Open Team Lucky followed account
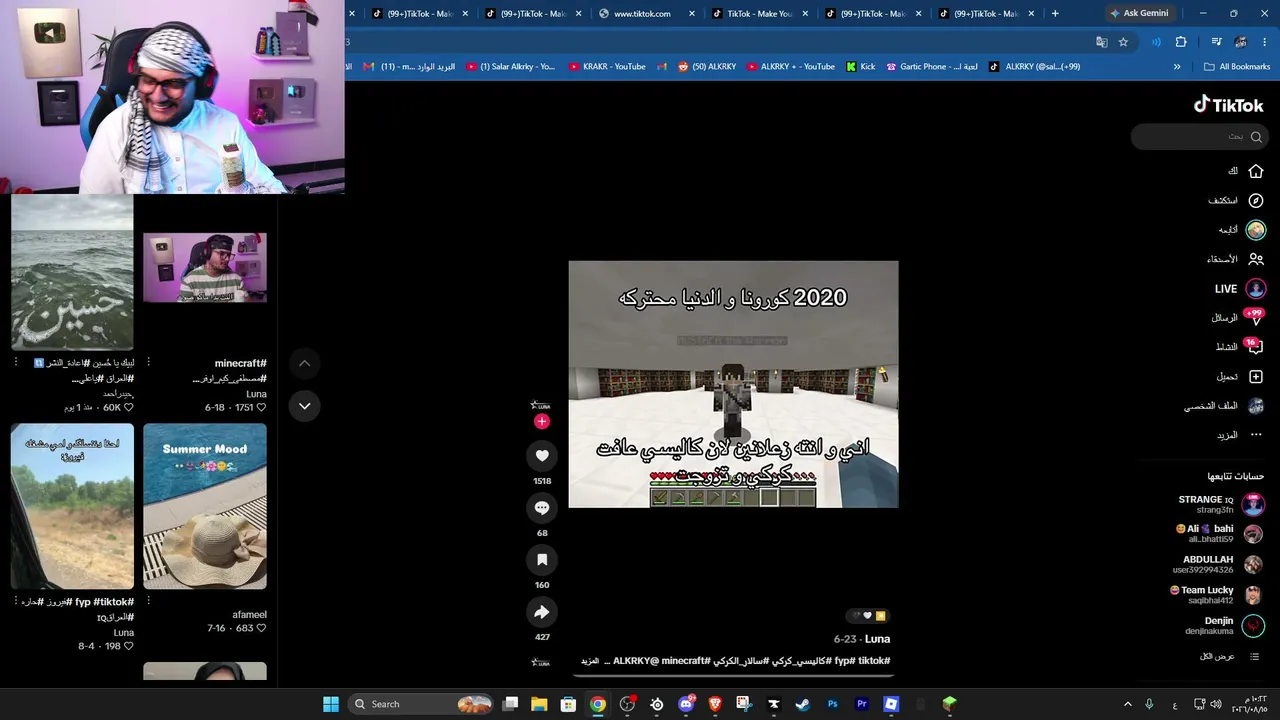The height and width of the screenshot is (720, 1280). pos(1217,595)
